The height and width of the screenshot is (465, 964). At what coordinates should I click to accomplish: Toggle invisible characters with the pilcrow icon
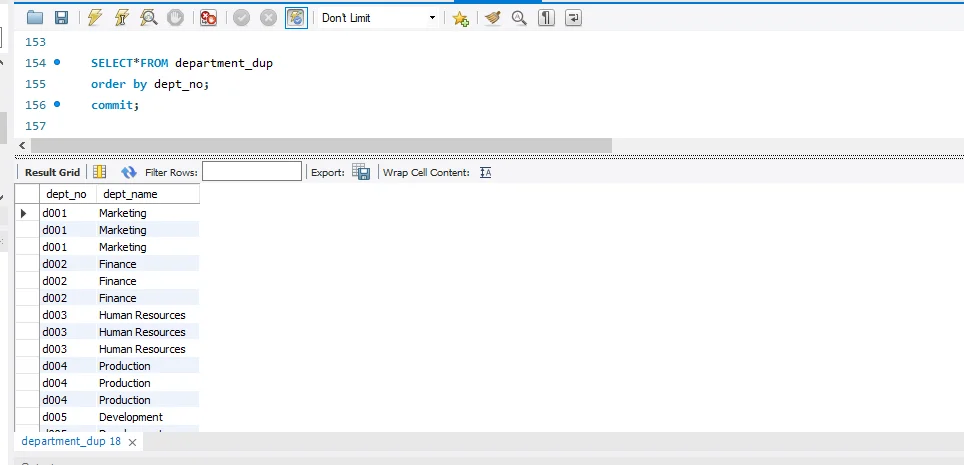(x=546, y=18)
